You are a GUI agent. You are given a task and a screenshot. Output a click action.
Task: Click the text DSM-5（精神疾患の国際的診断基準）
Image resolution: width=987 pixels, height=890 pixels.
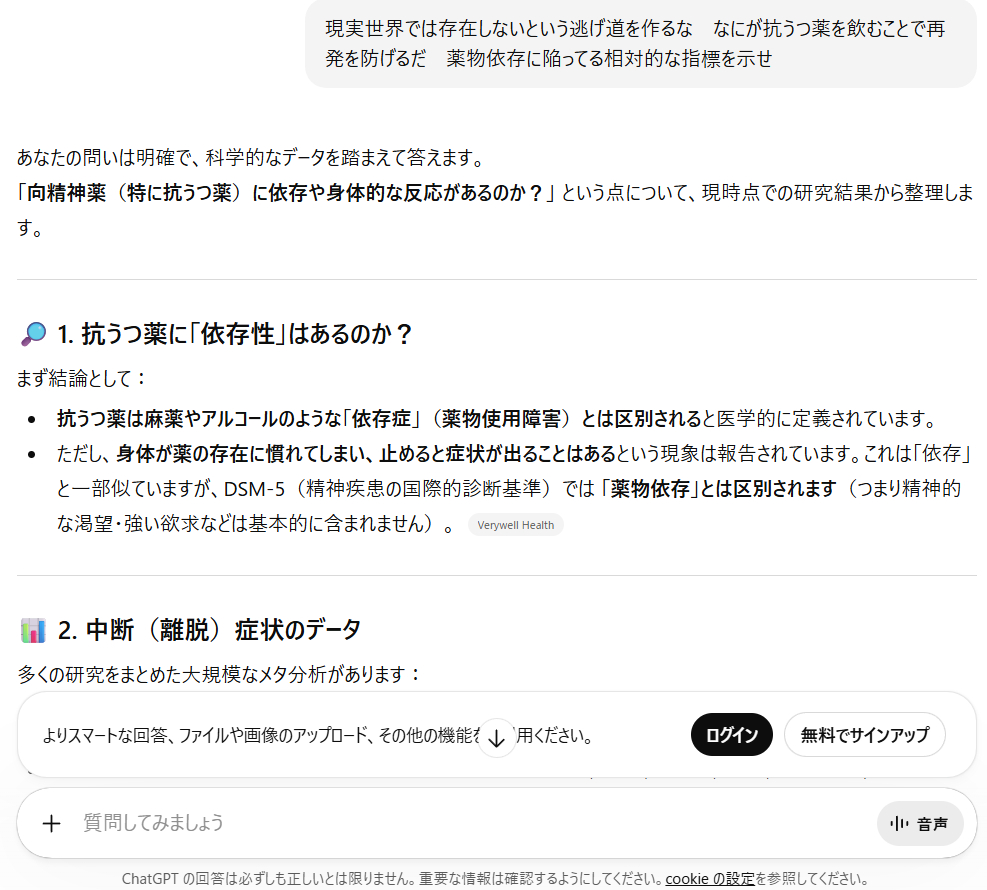point(389,488)
